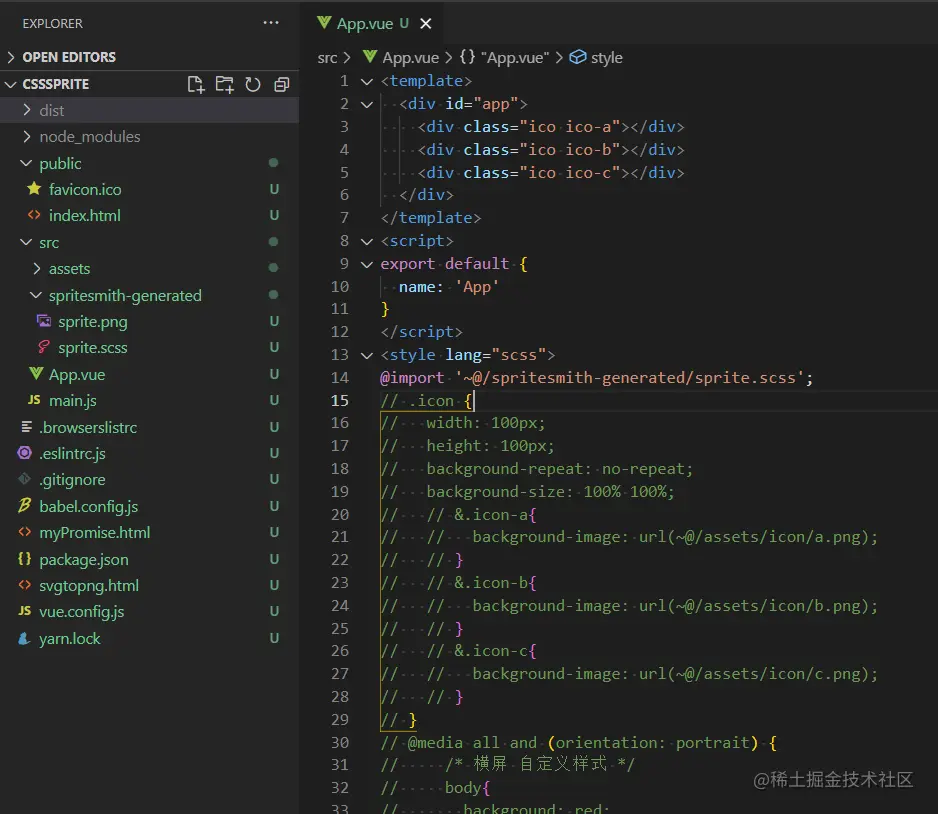Image resolution: width=938 pixels, height=814 pixels.
Task: Click the name: 'App' code line
Action: click(x=449, y=287)
